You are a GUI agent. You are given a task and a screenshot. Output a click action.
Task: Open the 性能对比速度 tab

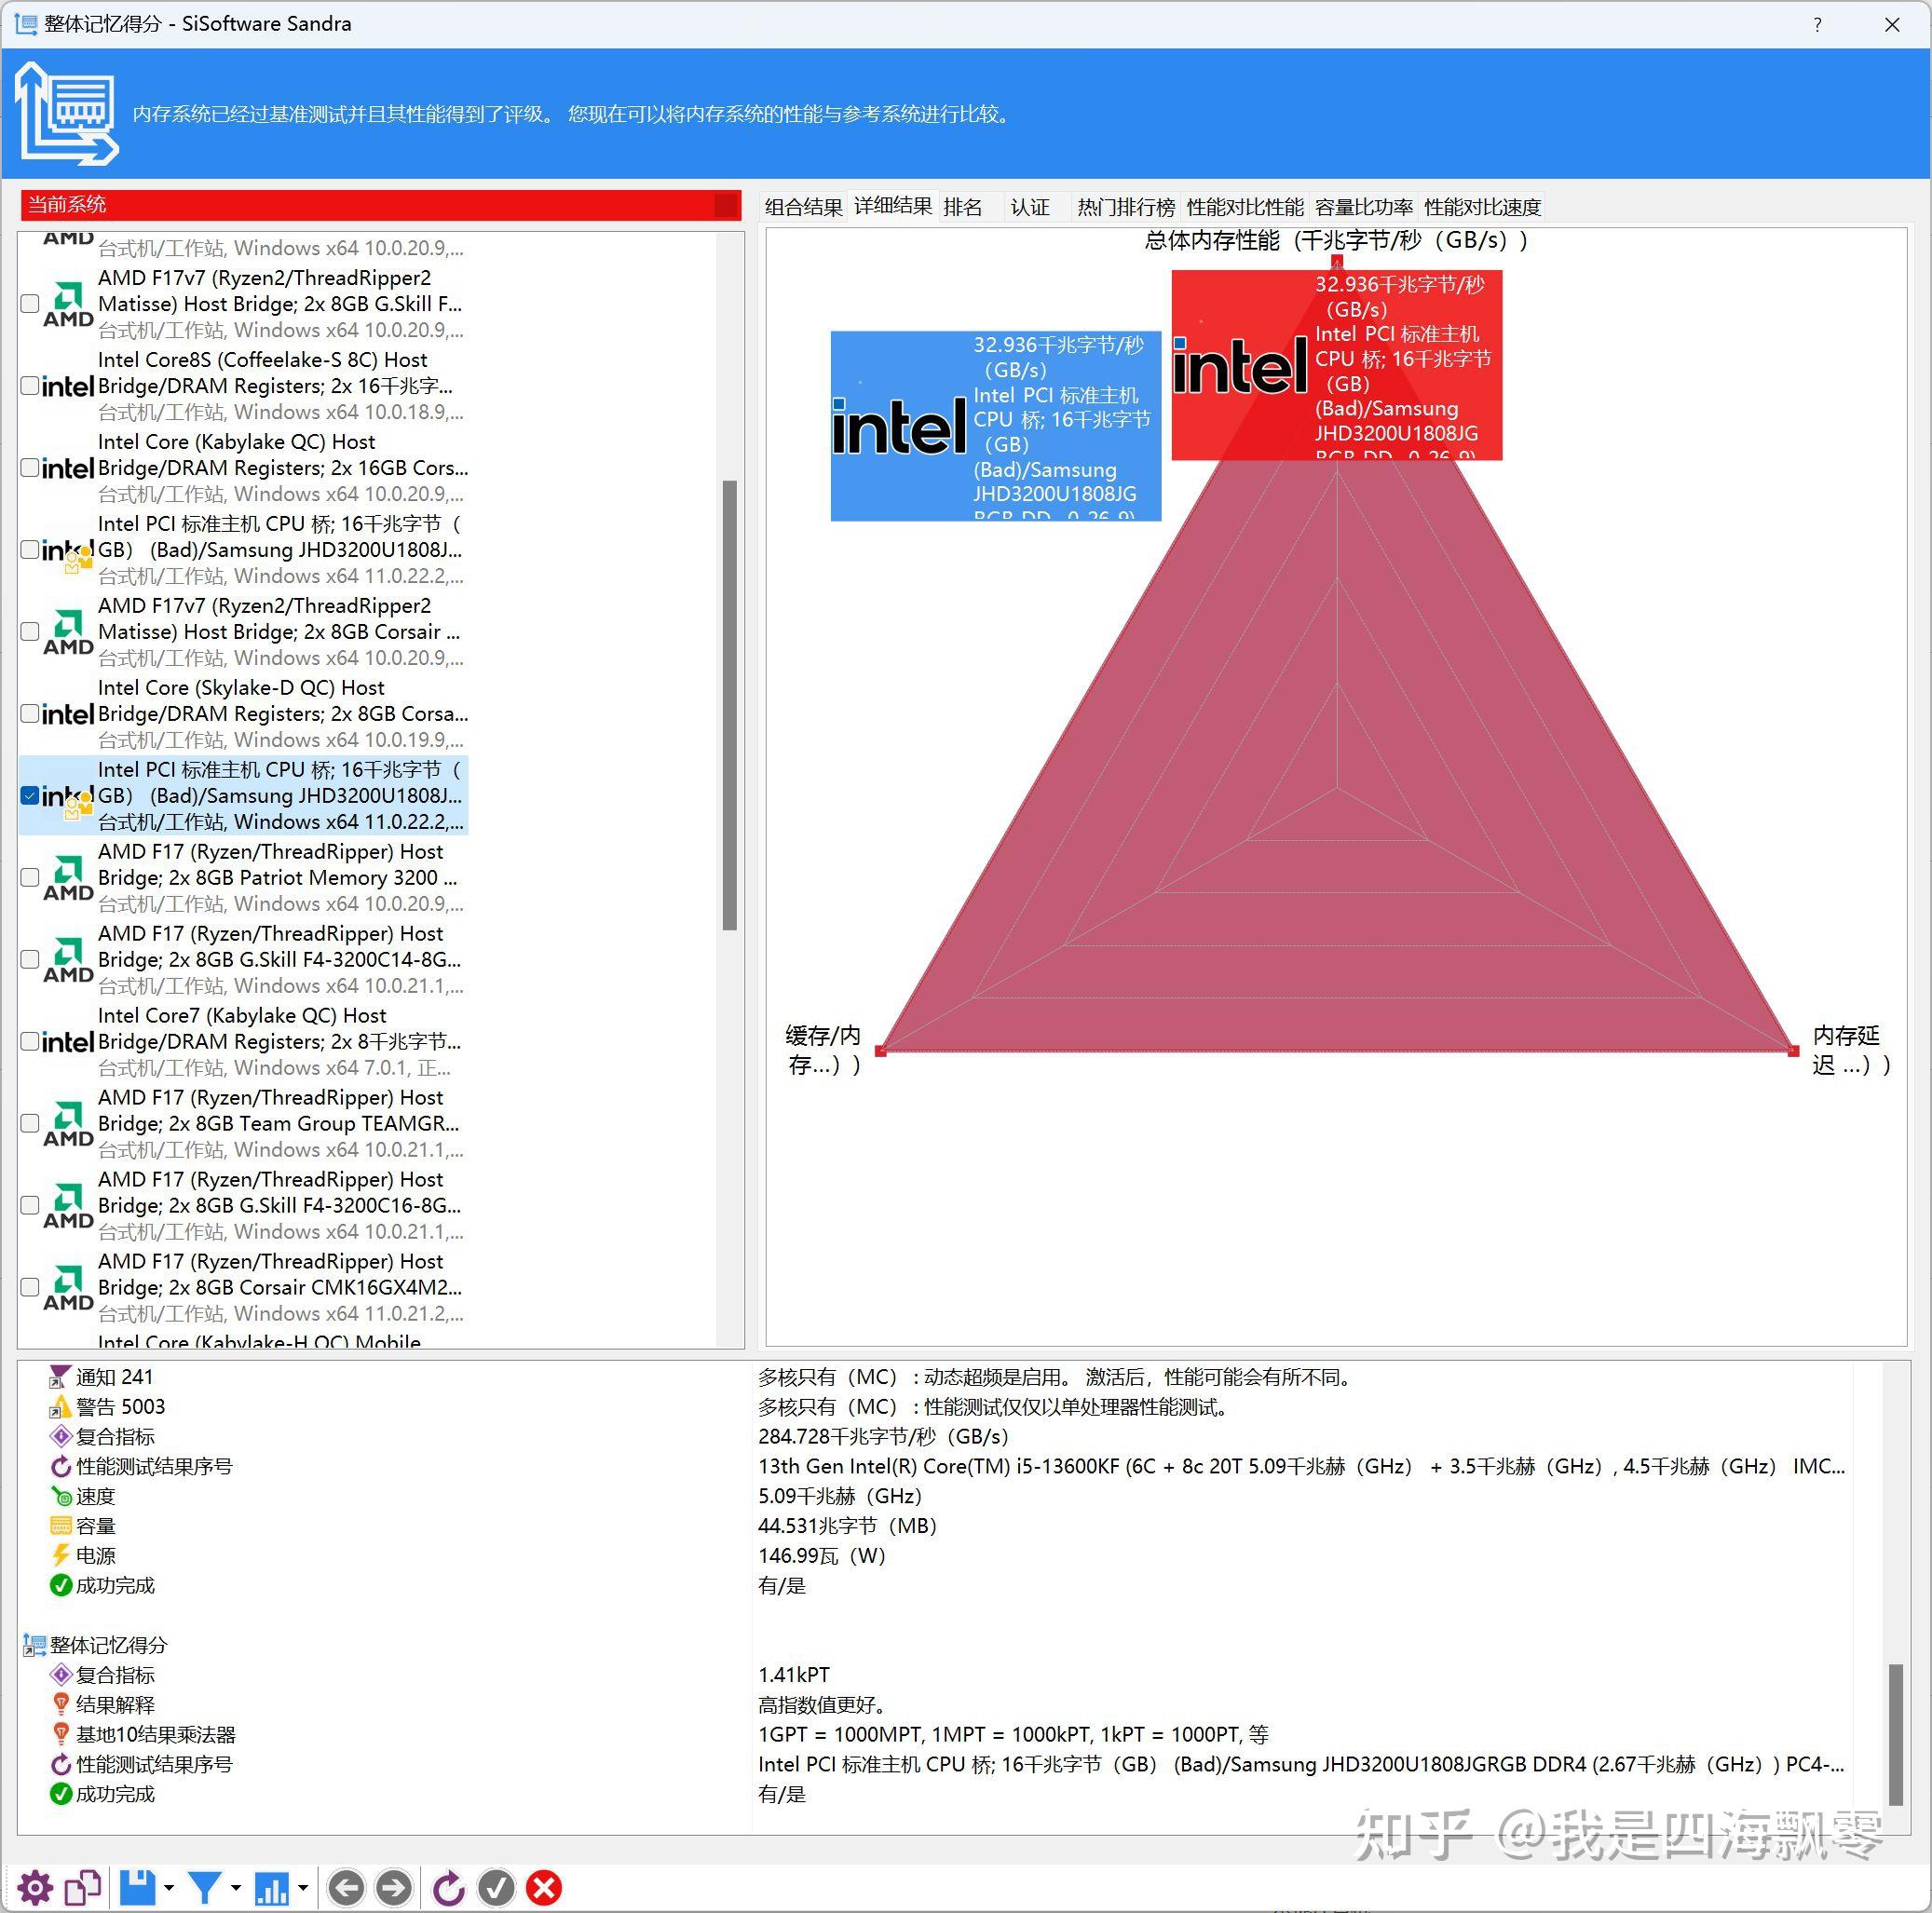1482,207
